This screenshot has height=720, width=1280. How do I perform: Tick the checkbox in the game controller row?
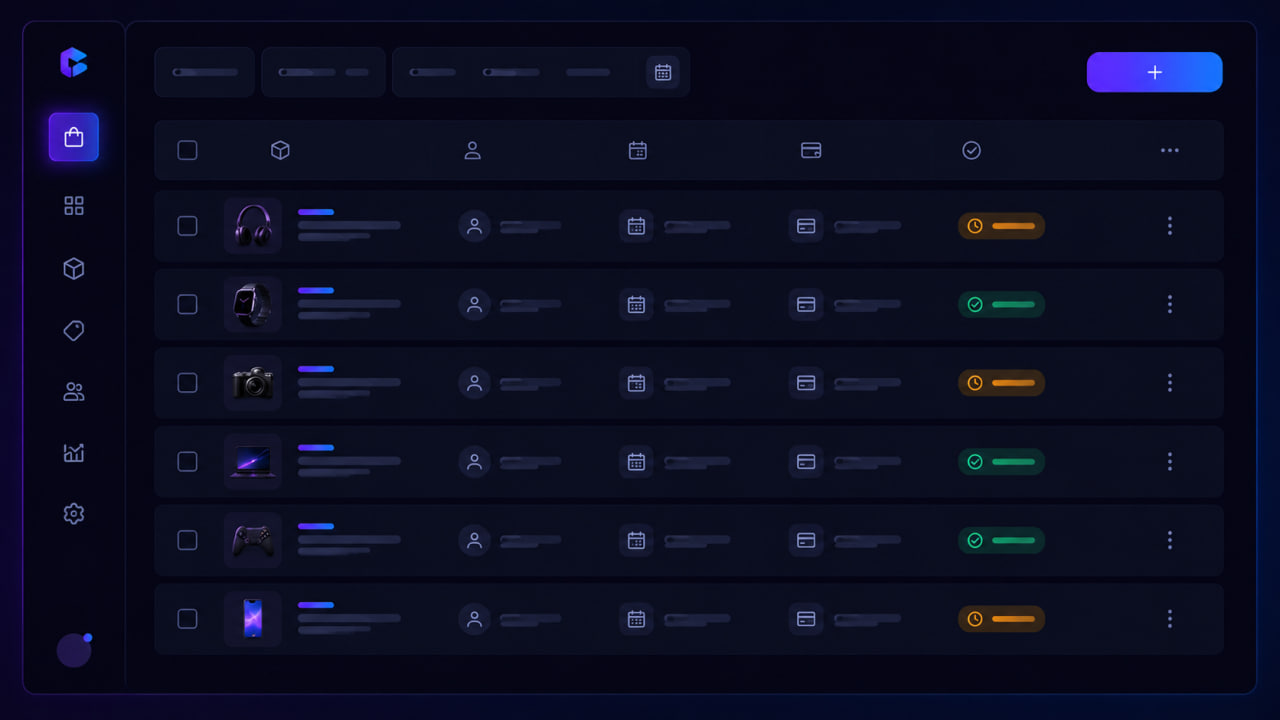pos(187,540)
